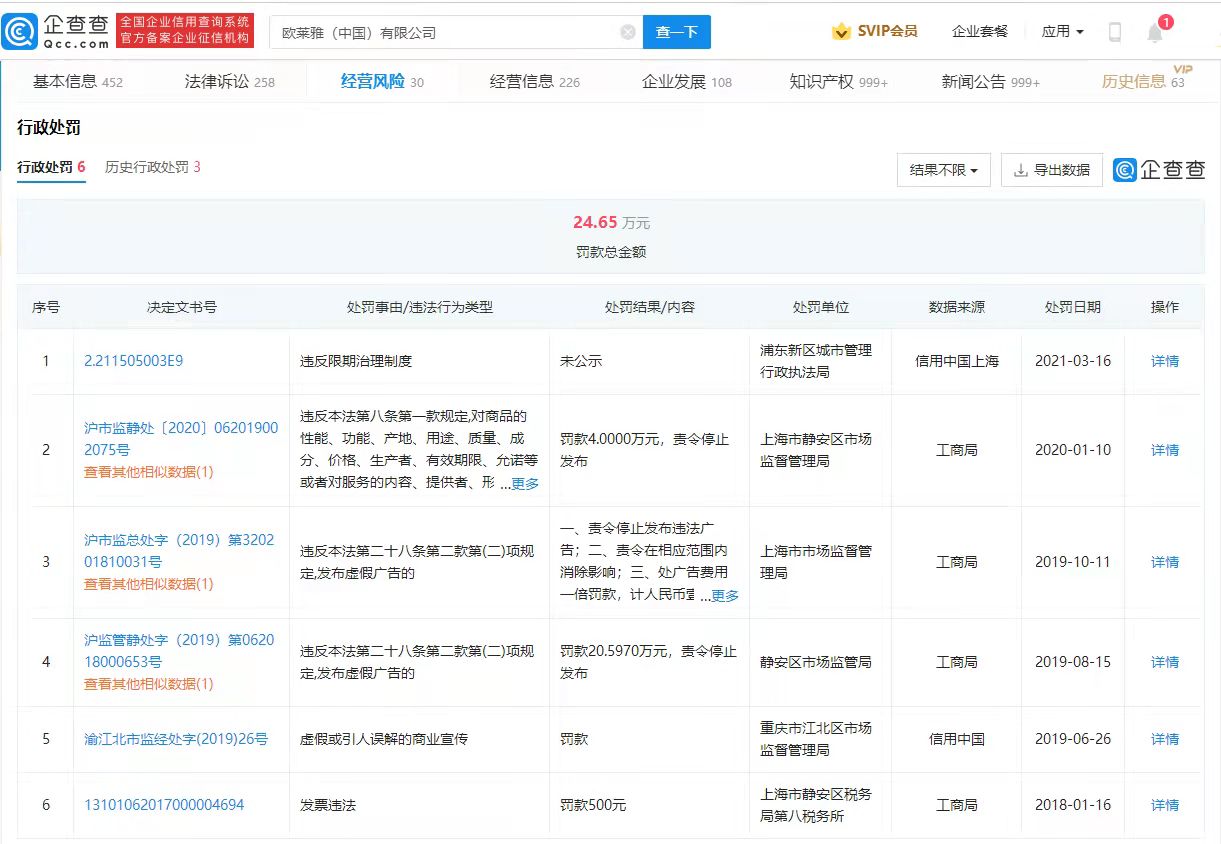The width and height of the screenshot is (1221, 844).
Task: Expand the 应用 dropdown menu
Action: coord(1062,32)
